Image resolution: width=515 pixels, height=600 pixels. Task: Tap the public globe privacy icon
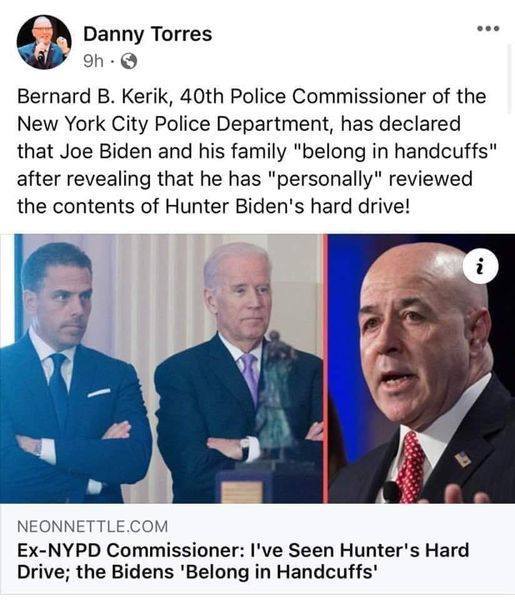pyautogui.click(x=129, y=61)
